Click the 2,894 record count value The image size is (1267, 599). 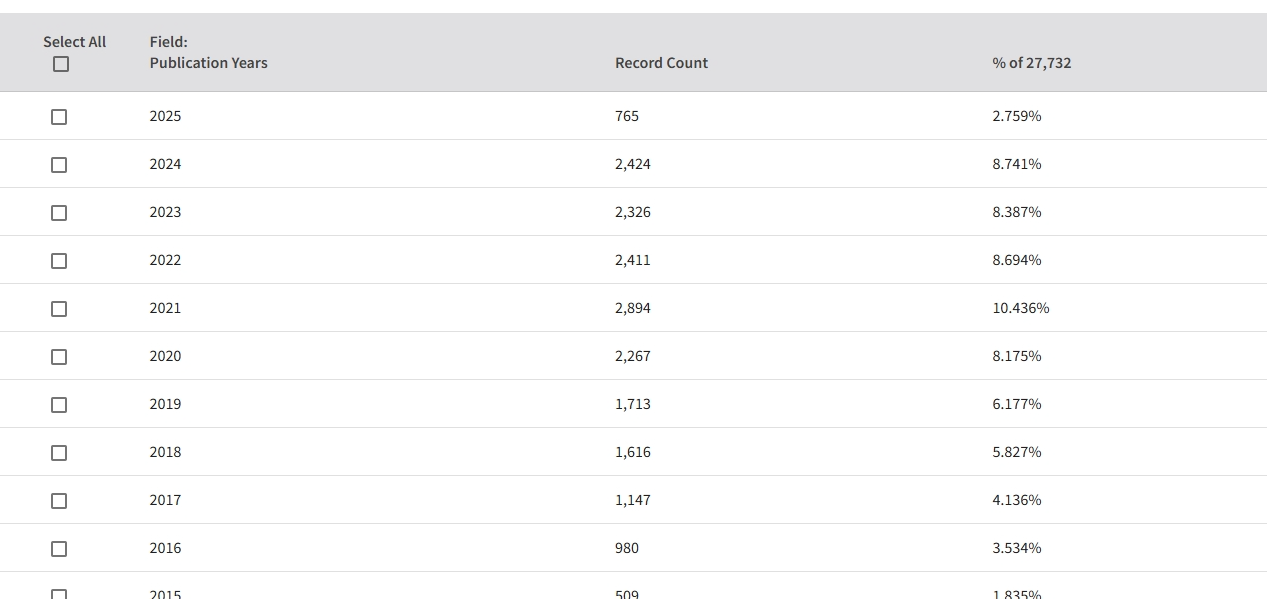632,308
